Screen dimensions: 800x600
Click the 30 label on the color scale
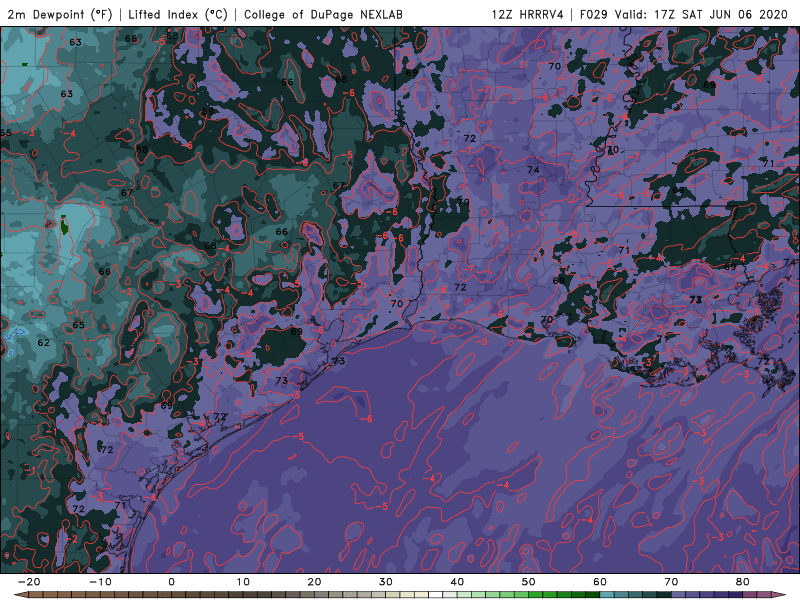click(x=386, y=582)
